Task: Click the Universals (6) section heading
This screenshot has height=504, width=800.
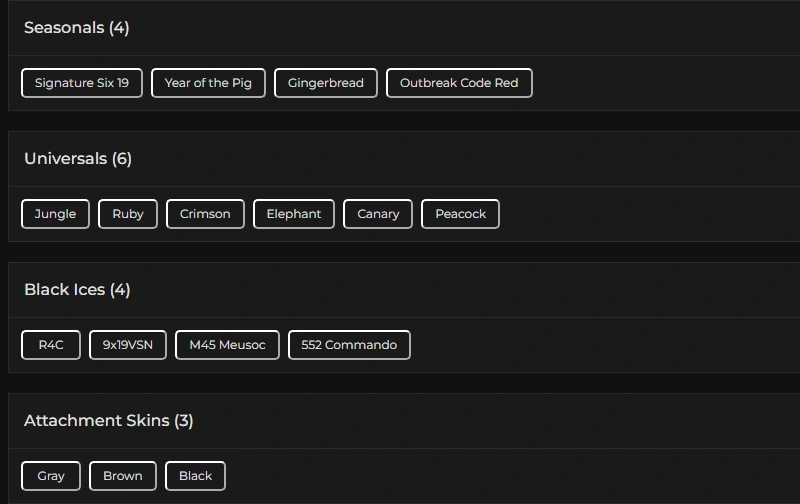Action: [78, 159]
